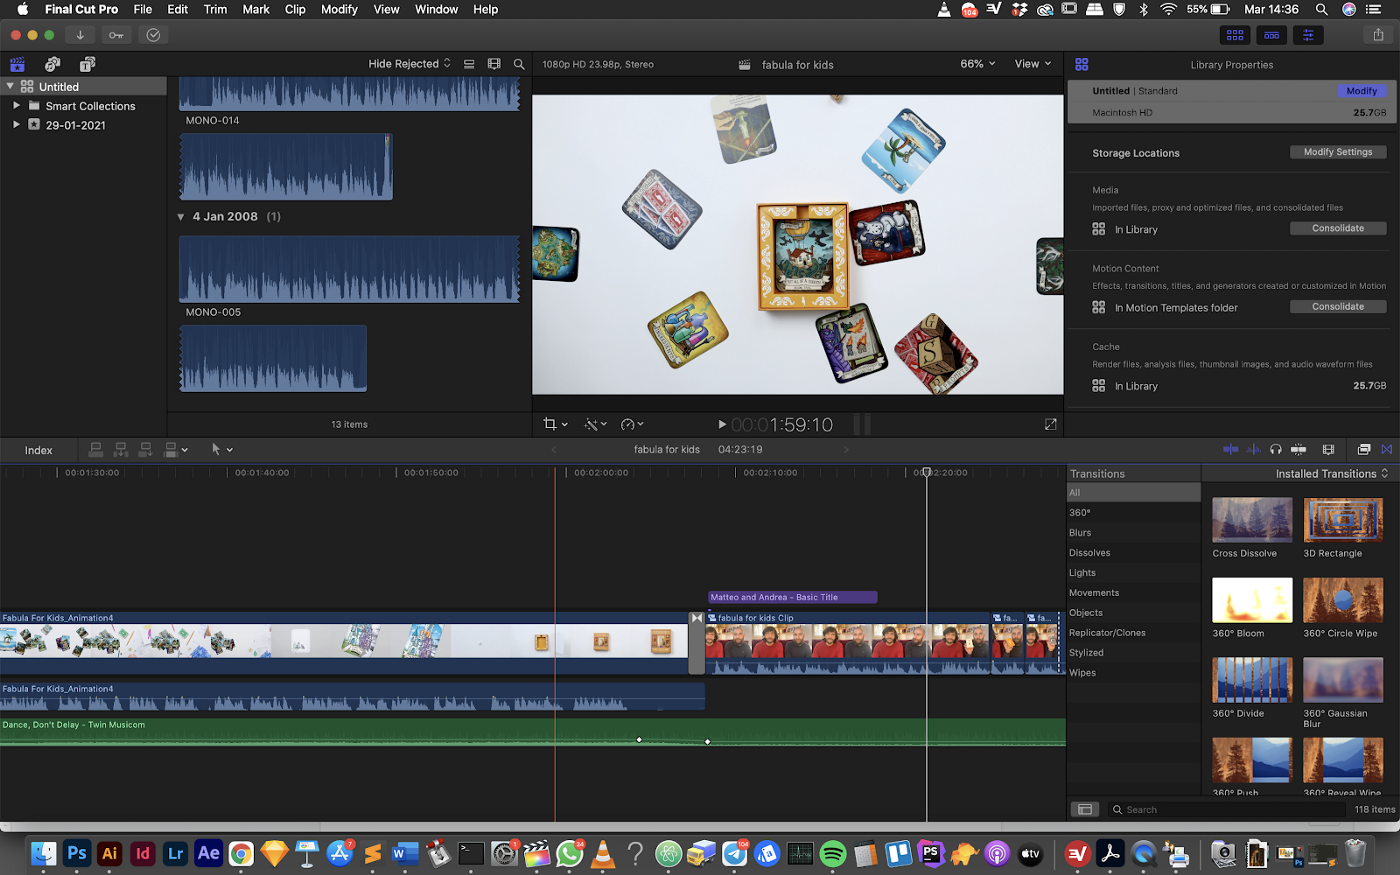Collapse the 4 Jan 2008 group
The image size is (1400, 875).
click(181, 217)
